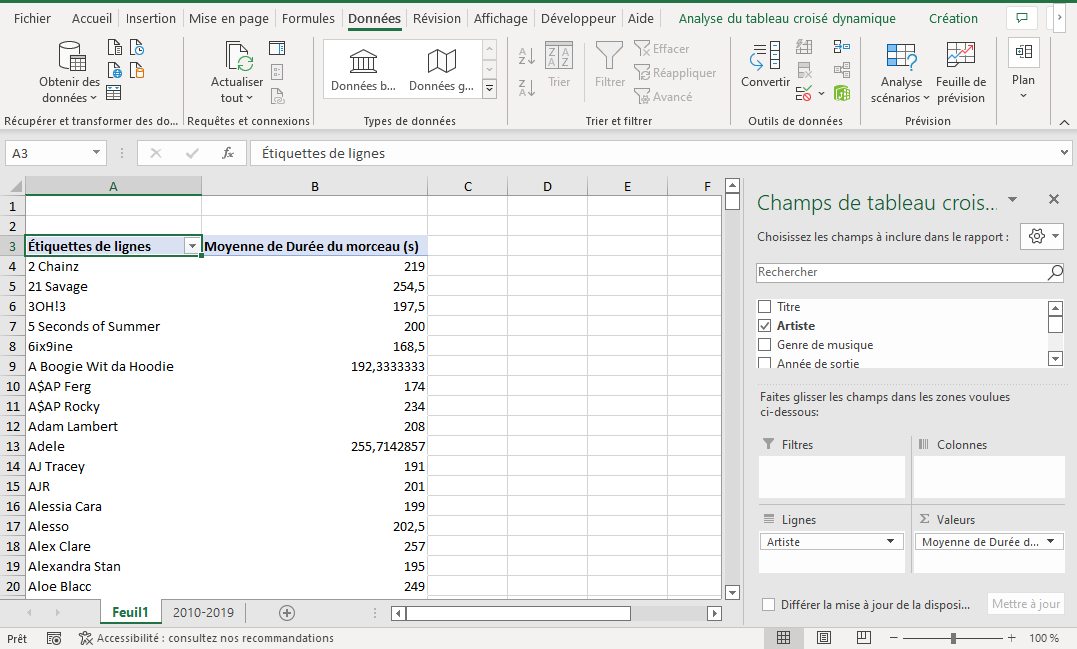
Task: Click the macro recording status icon
Action: point(54,639)
